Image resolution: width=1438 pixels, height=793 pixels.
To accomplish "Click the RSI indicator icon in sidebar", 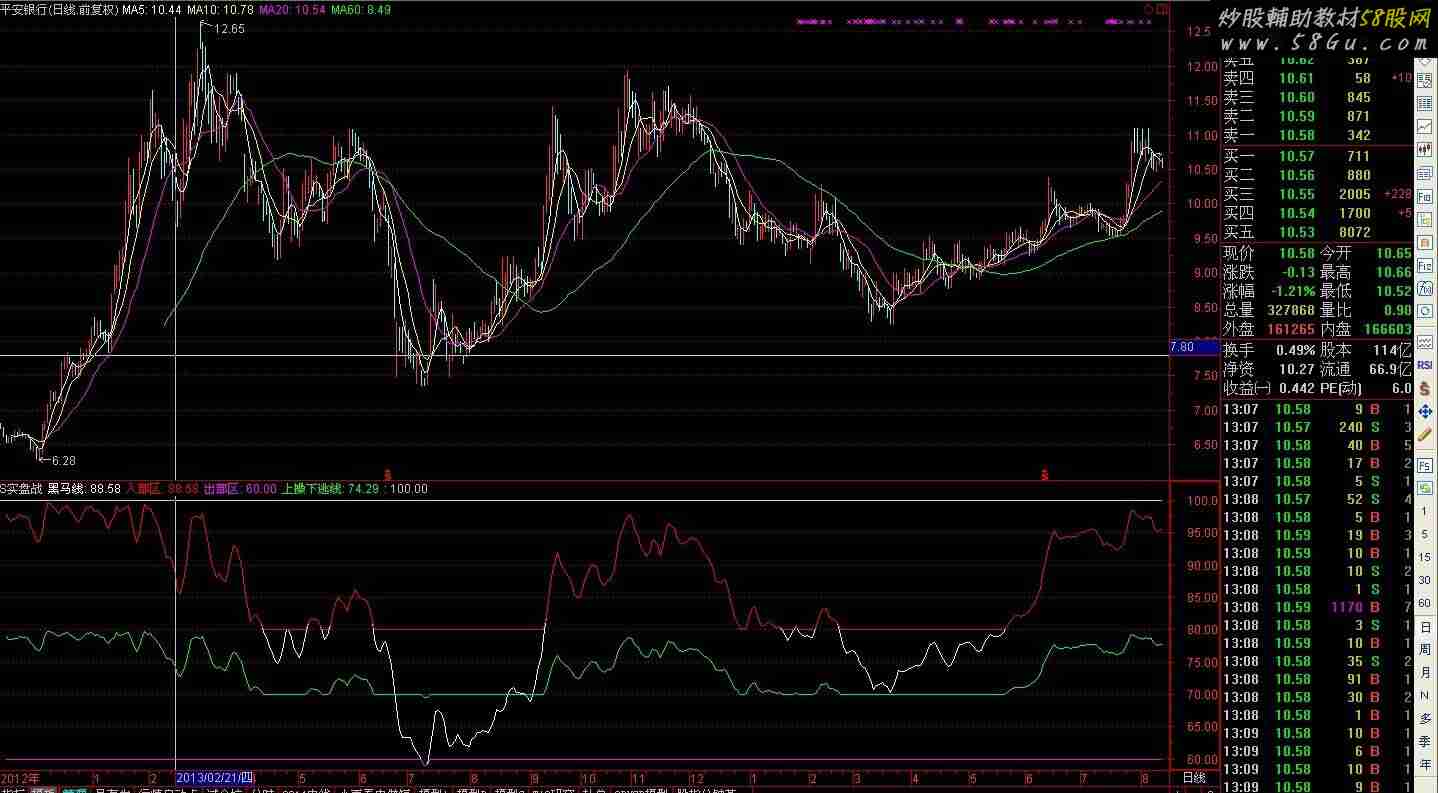I will (x=1424, y=366).
